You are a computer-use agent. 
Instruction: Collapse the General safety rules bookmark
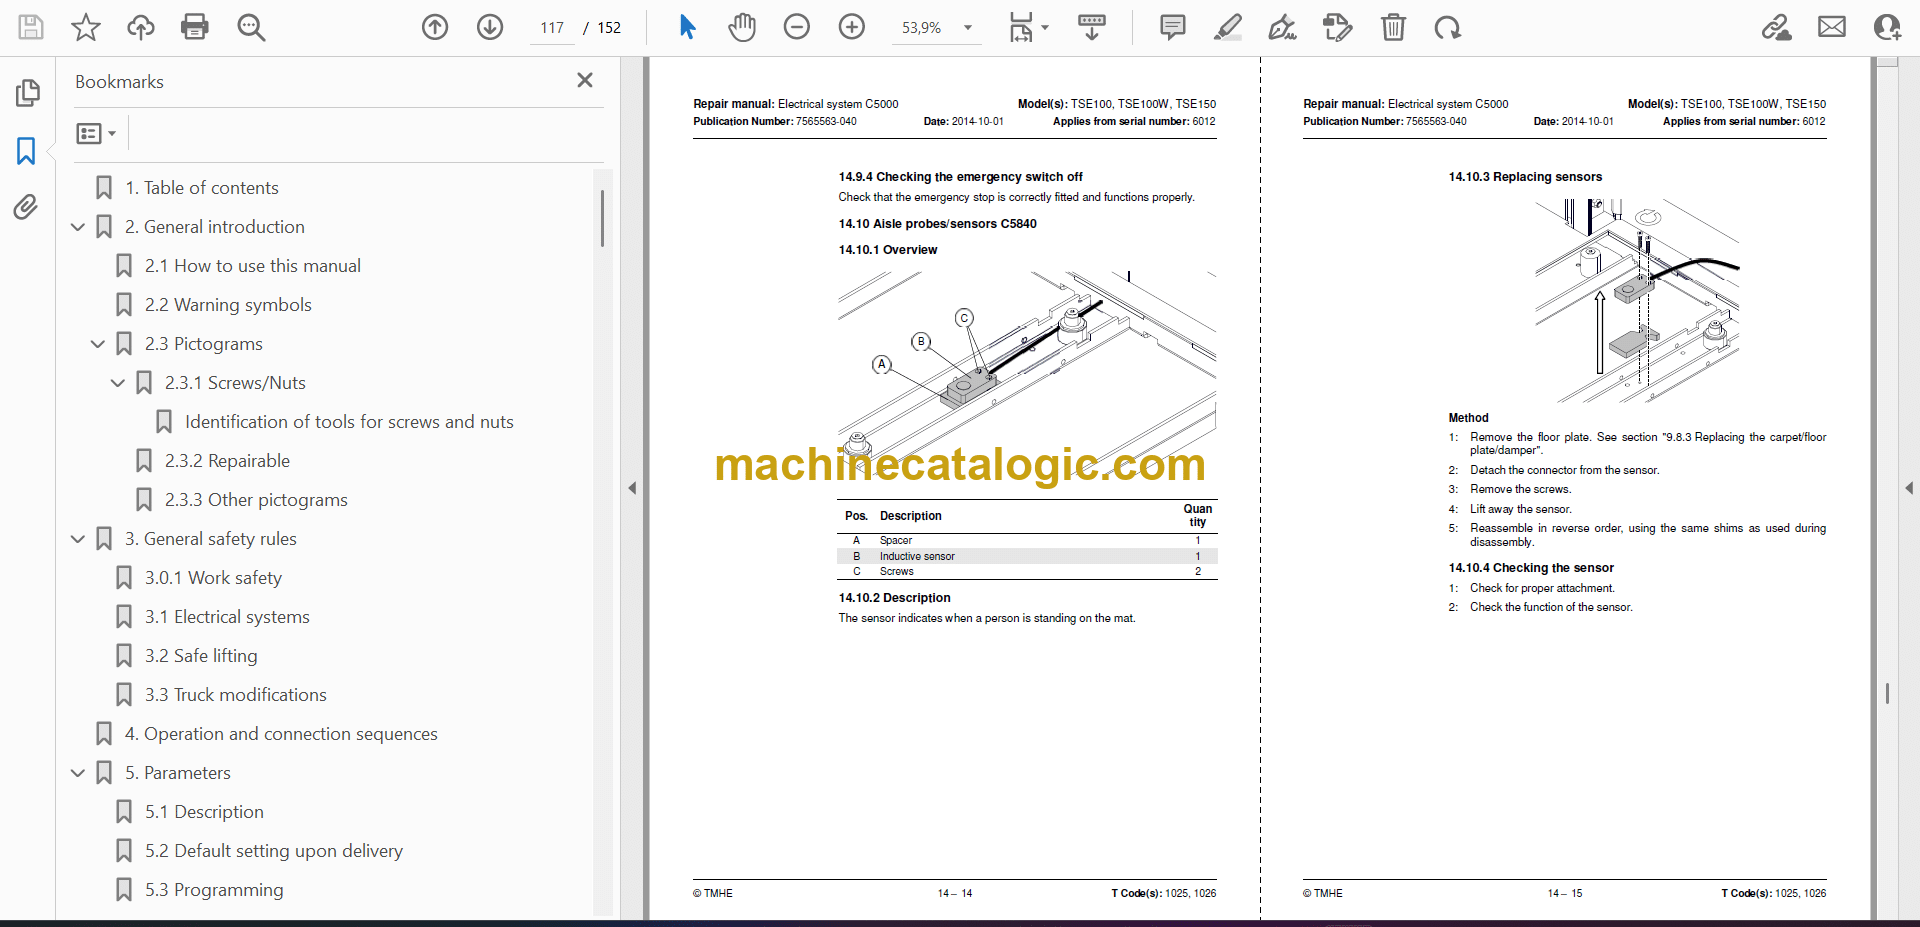(x=78, y=539)
